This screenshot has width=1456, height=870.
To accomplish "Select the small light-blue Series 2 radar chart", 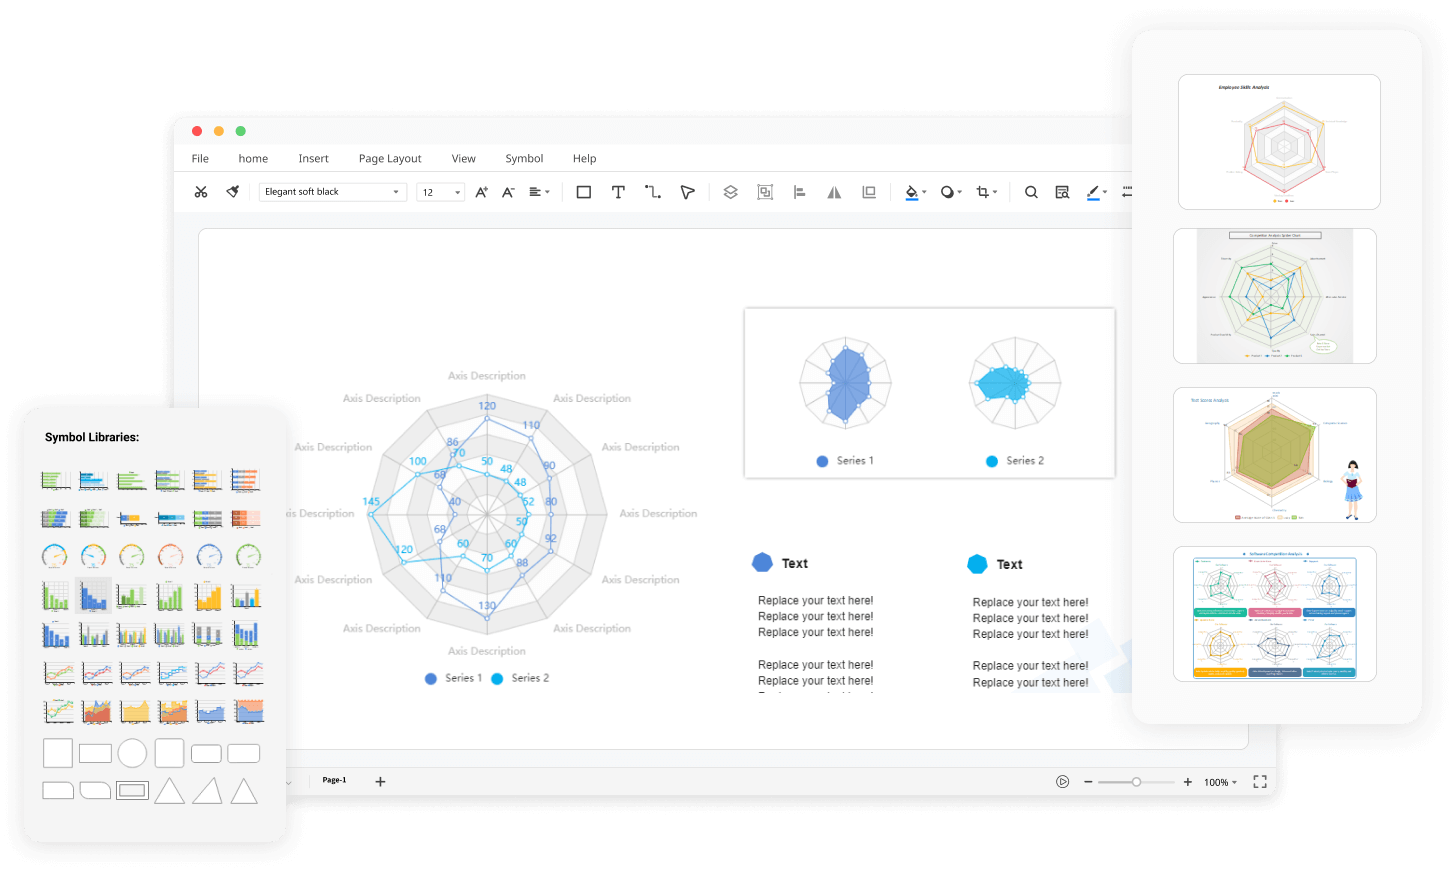I will pyautogui.click(x=1015, y=383).
